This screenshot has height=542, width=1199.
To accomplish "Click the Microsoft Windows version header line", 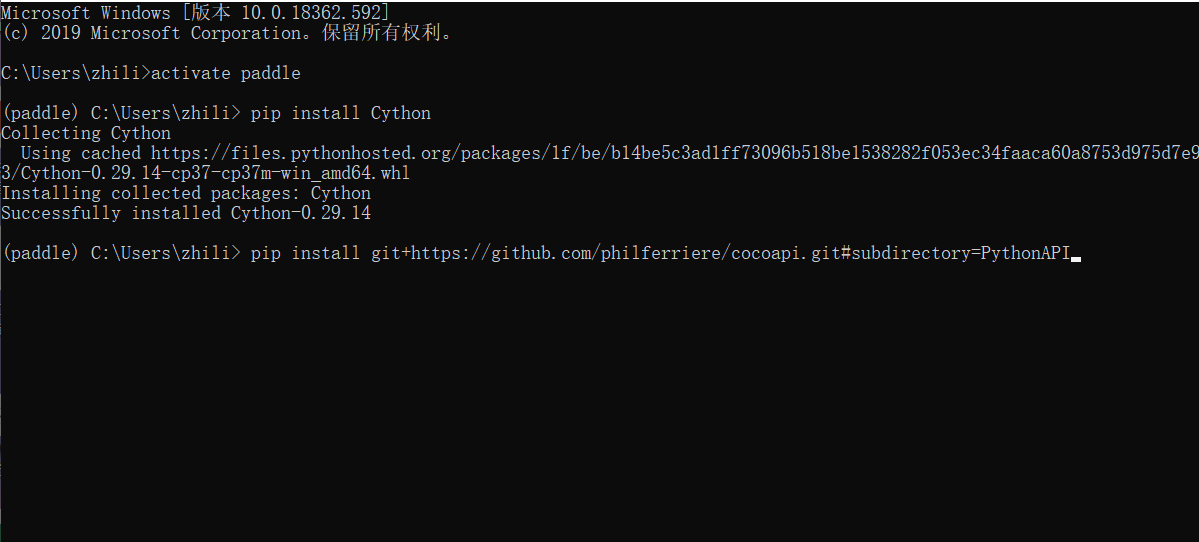I will [196, 13].
